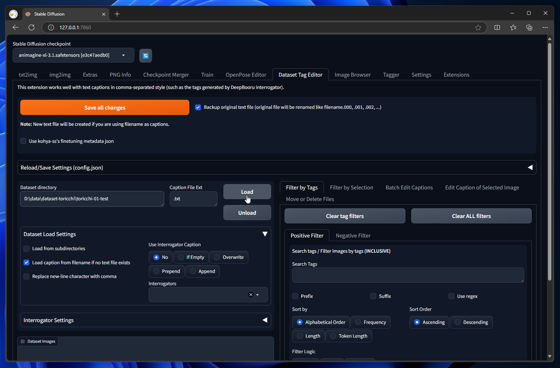Viewport: 560px width, 368px height.
Task: Switch to Negative Filter tab
Action: [x=353, y=235]
